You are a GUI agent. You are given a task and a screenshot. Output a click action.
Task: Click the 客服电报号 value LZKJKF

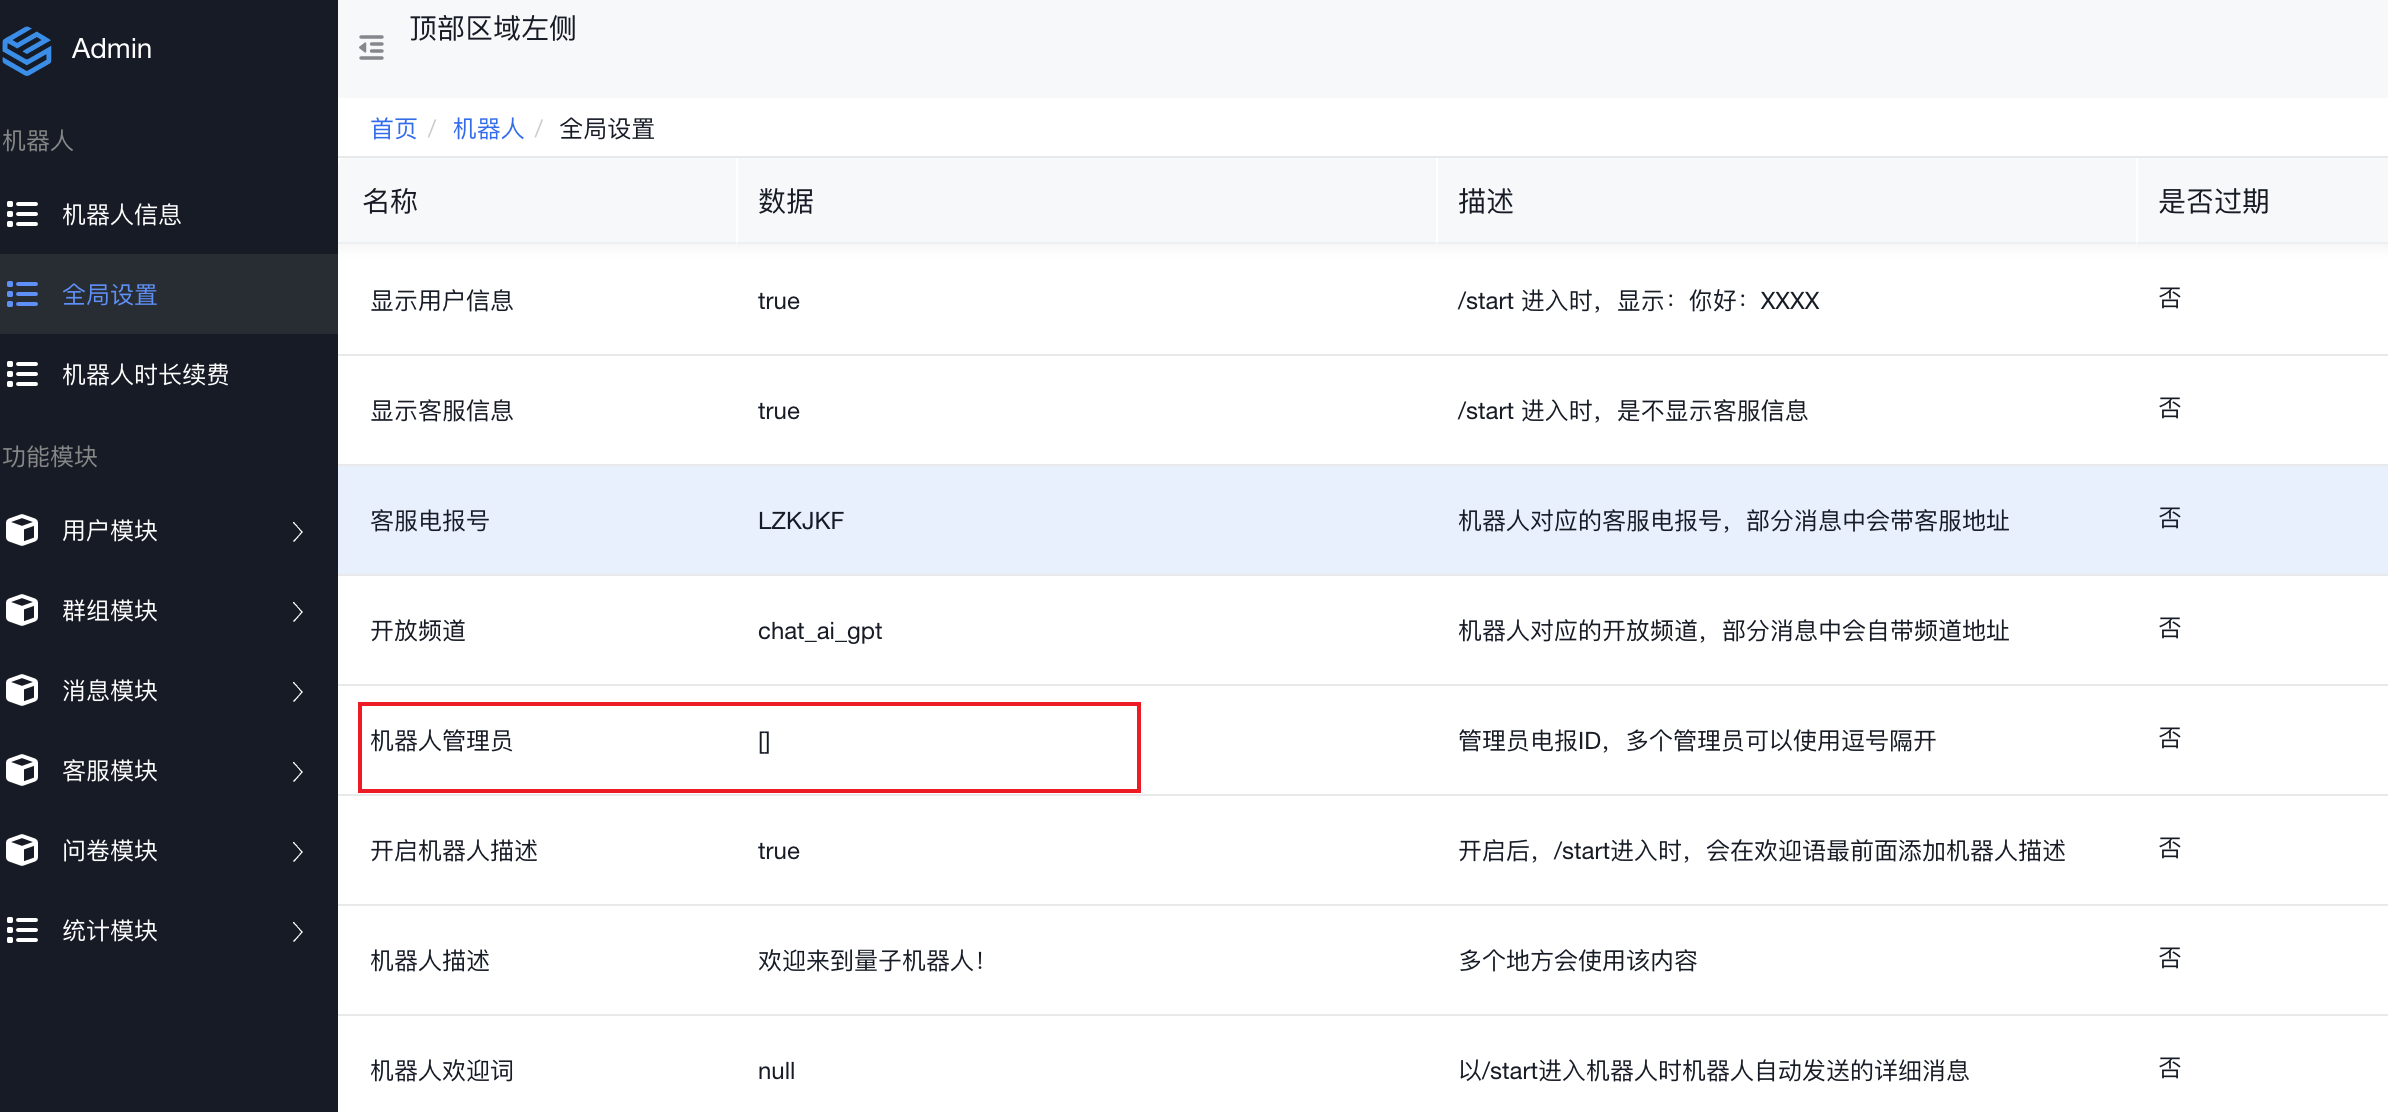click(x=800, y=521)
